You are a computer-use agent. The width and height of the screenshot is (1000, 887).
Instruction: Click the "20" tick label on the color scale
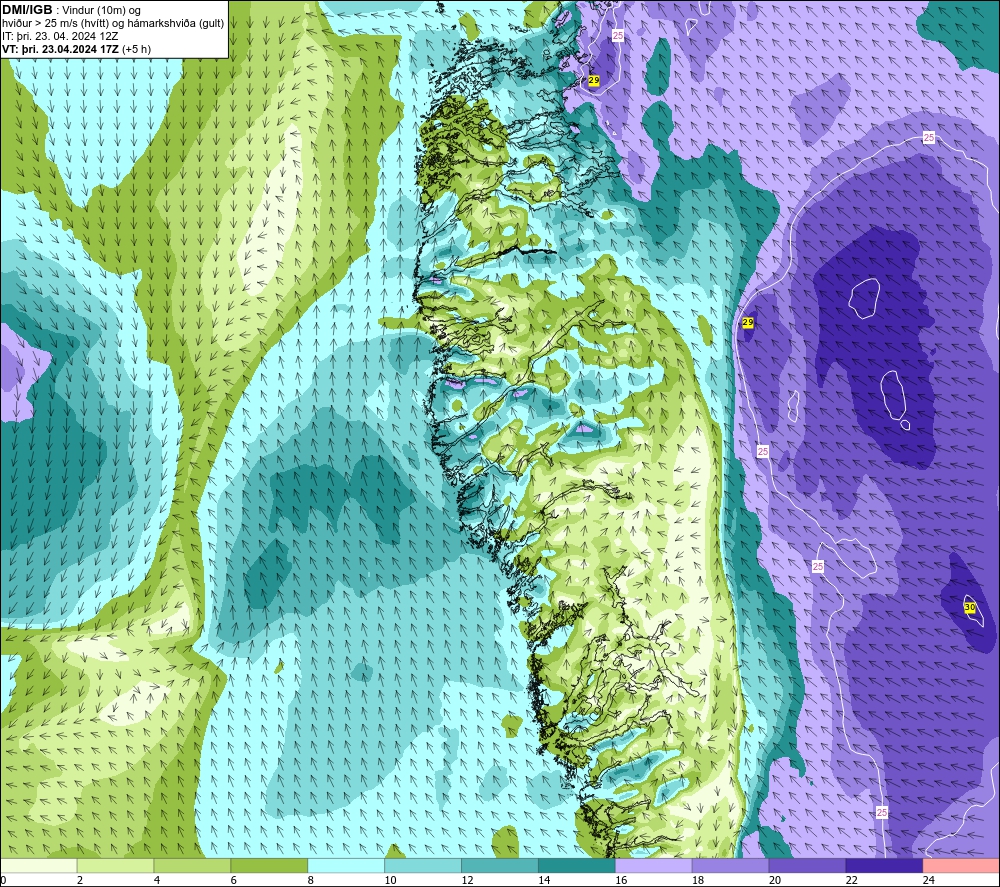tap(775, 880)
